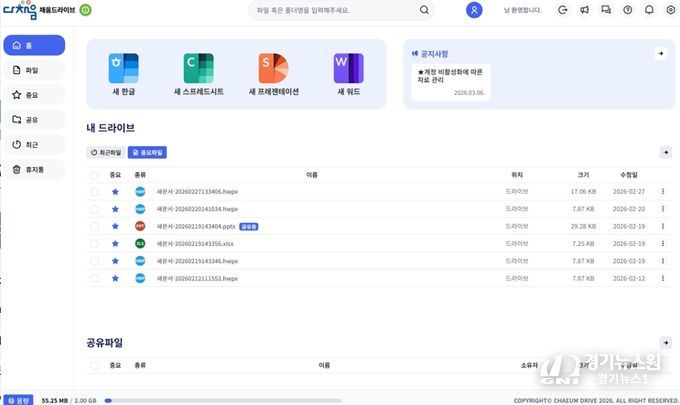Open more options menu for 새문서-20260212111552.hwpx
Screen dimensions: 680x405
(662, 277)
